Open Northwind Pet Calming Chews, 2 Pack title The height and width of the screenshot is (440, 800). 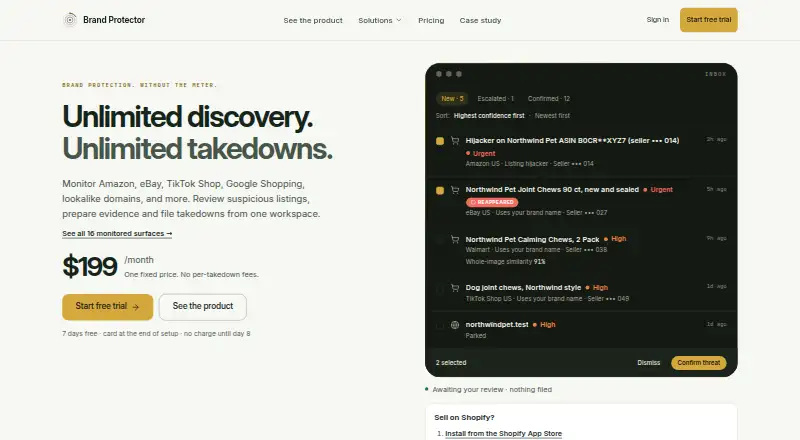click(532, 239)
